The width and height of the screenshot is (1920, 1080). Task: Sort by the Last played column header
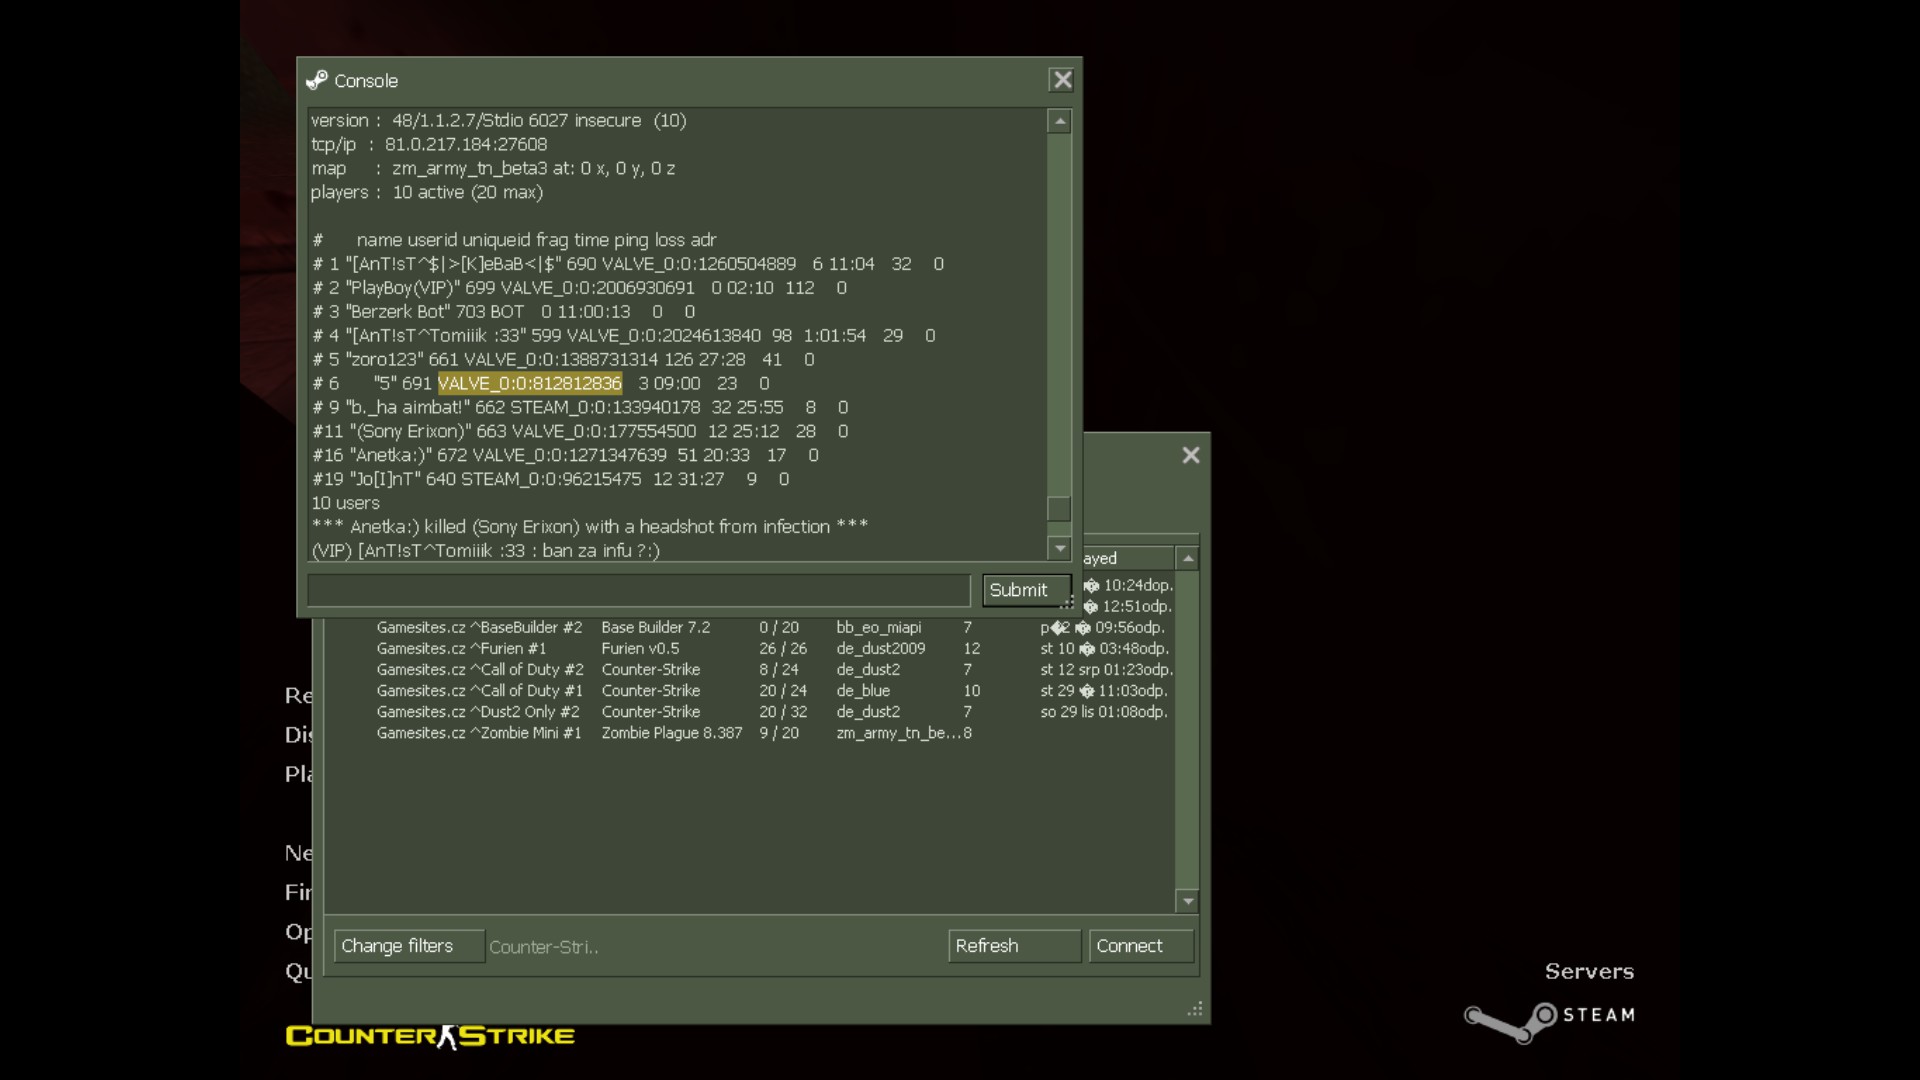point(1129,558)
